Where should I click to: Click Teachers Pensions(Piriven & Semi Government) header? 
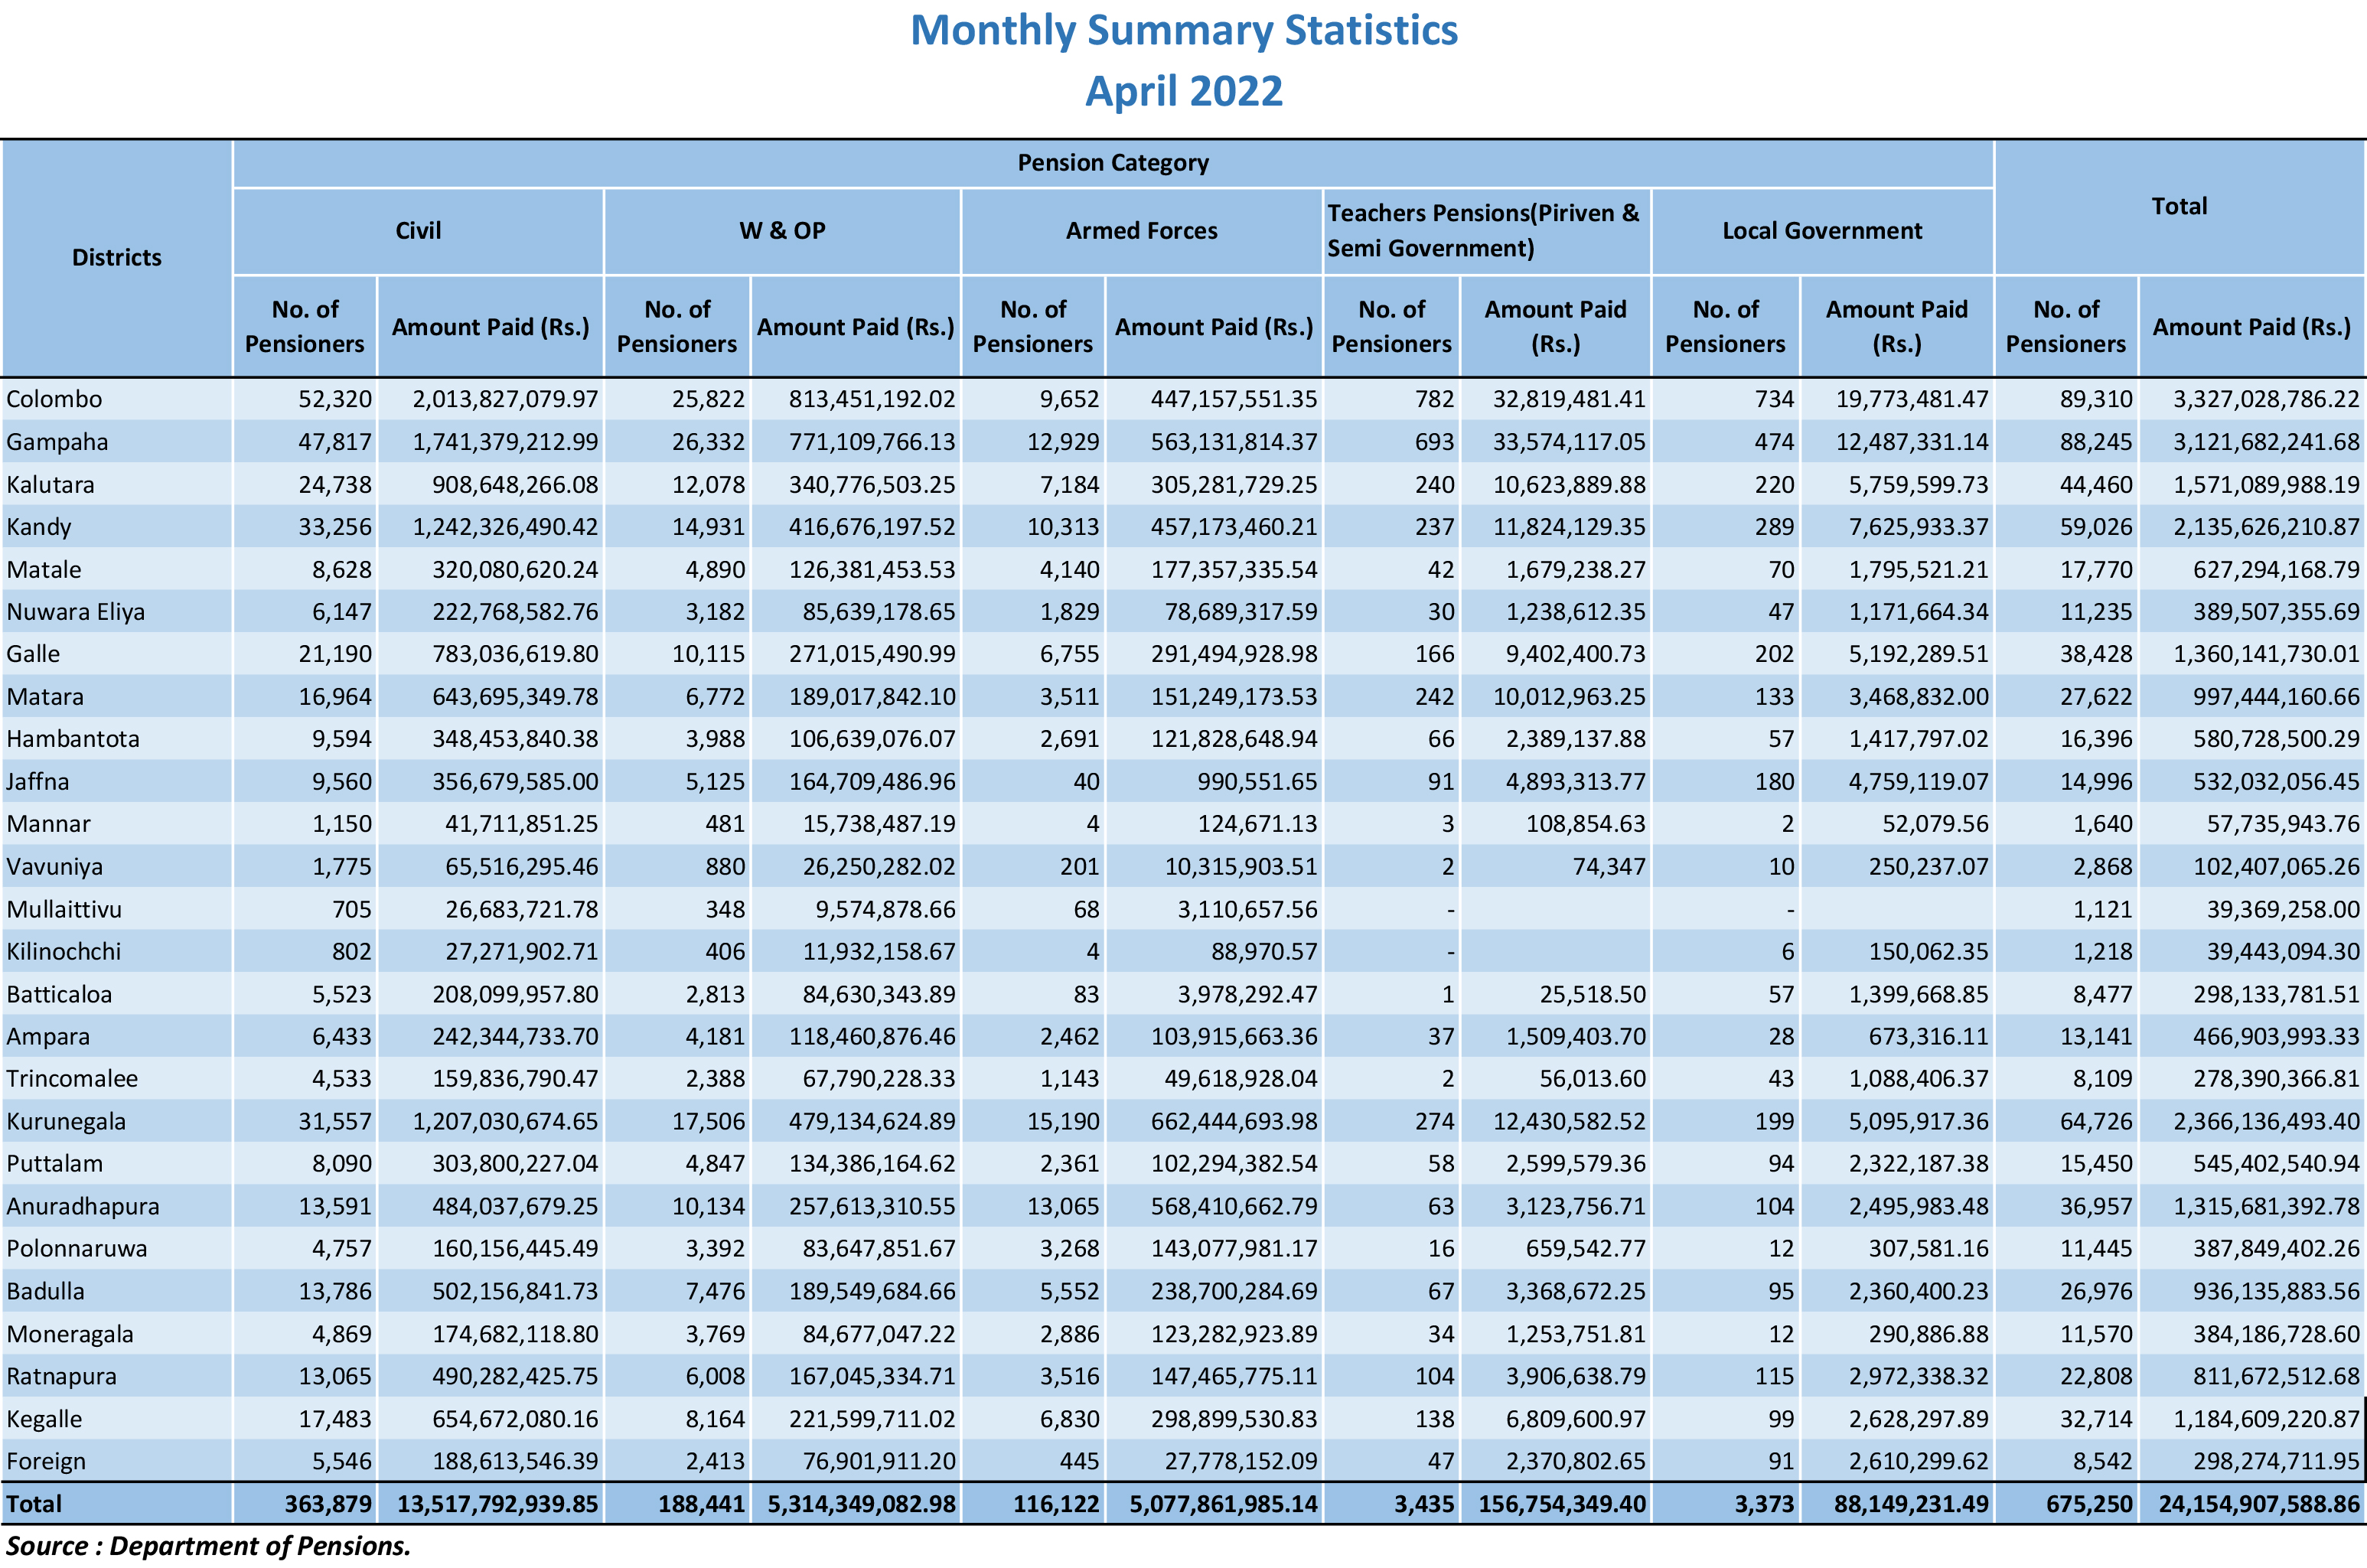(1483, 231)
